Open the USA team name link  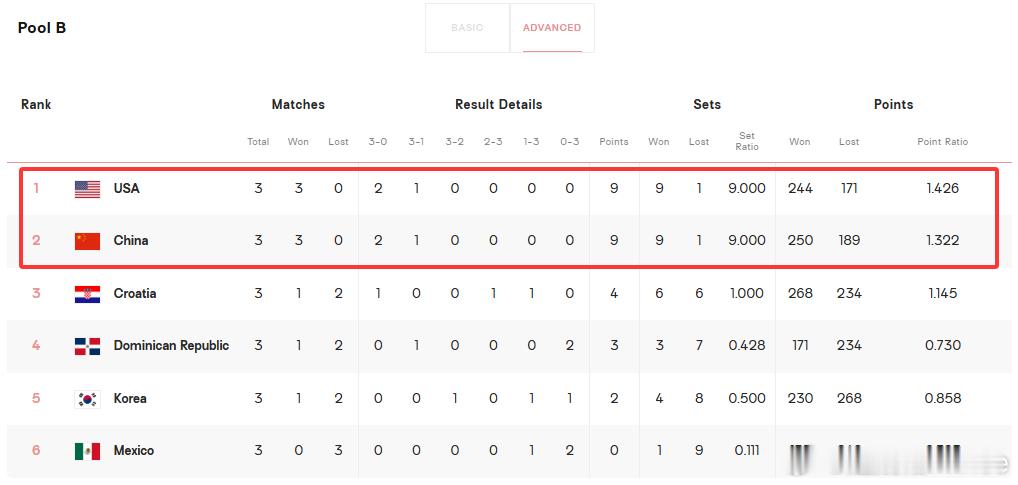127,188
